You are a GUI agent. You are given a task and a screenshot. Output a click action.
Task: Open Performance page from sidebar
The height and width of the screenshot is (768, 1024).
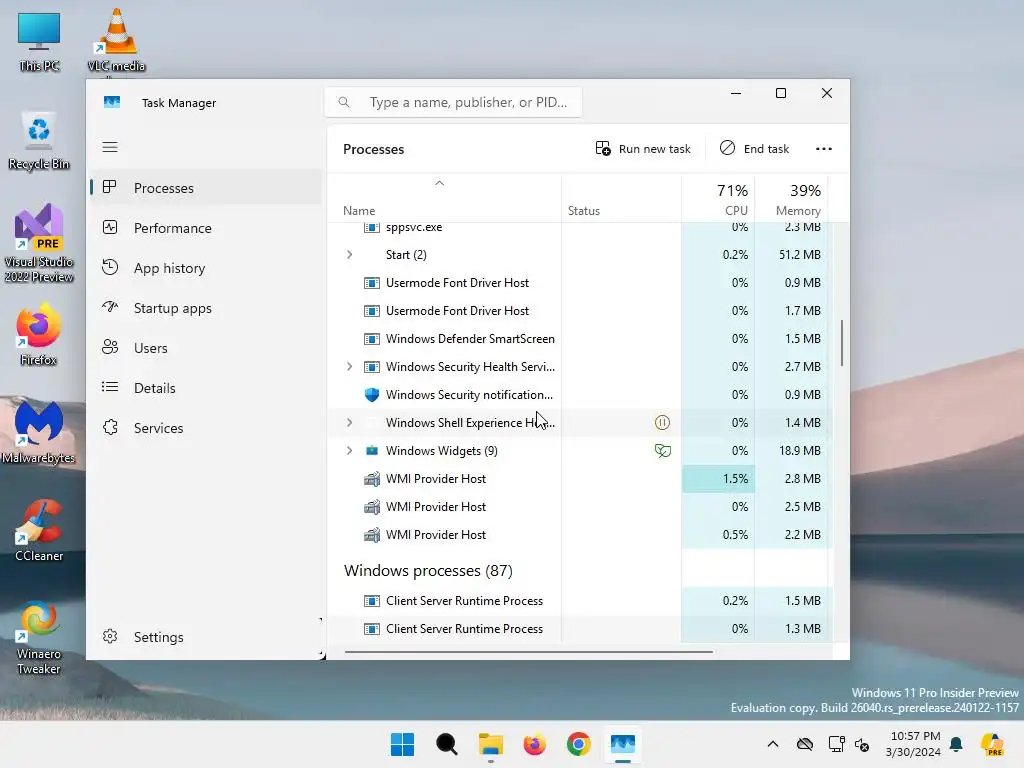coord(206,228)
